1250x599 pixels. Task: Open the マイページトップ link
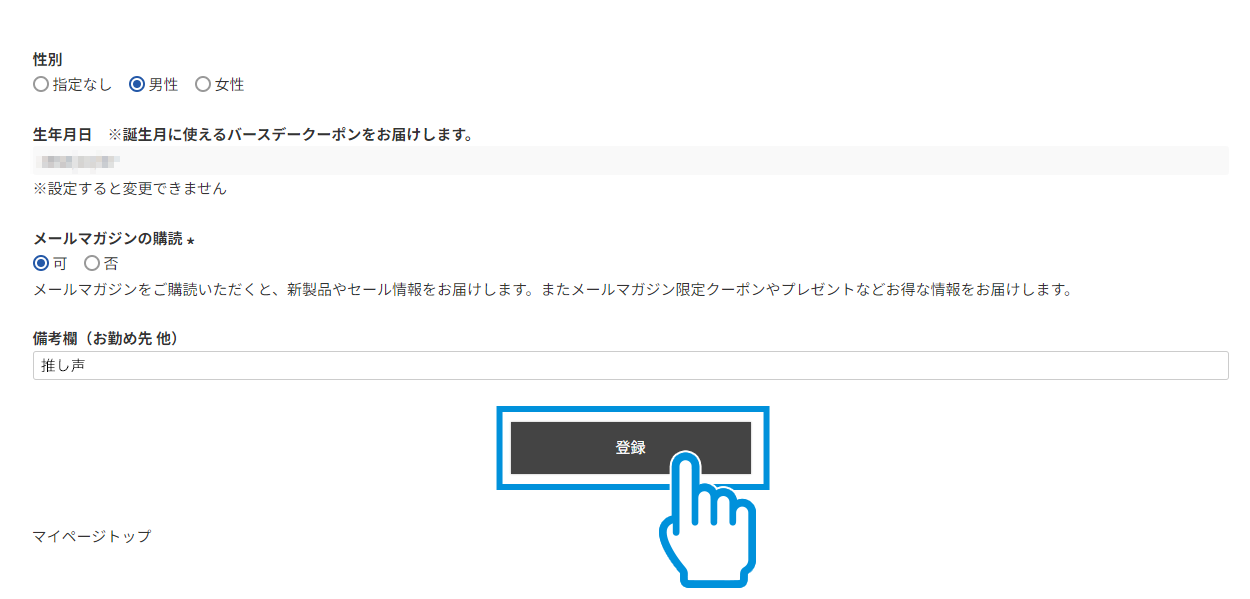(x=92, y=536)
